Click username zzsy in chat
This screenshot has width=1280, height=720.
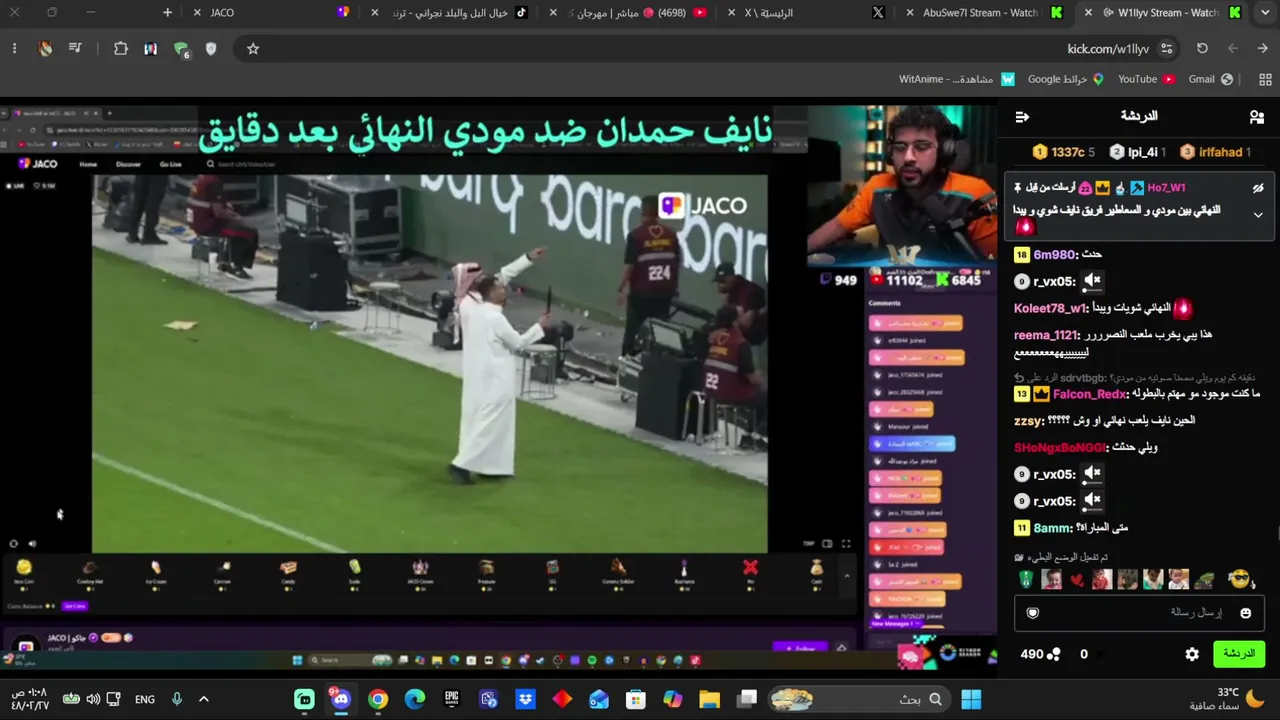click(x=1029, y=421)
